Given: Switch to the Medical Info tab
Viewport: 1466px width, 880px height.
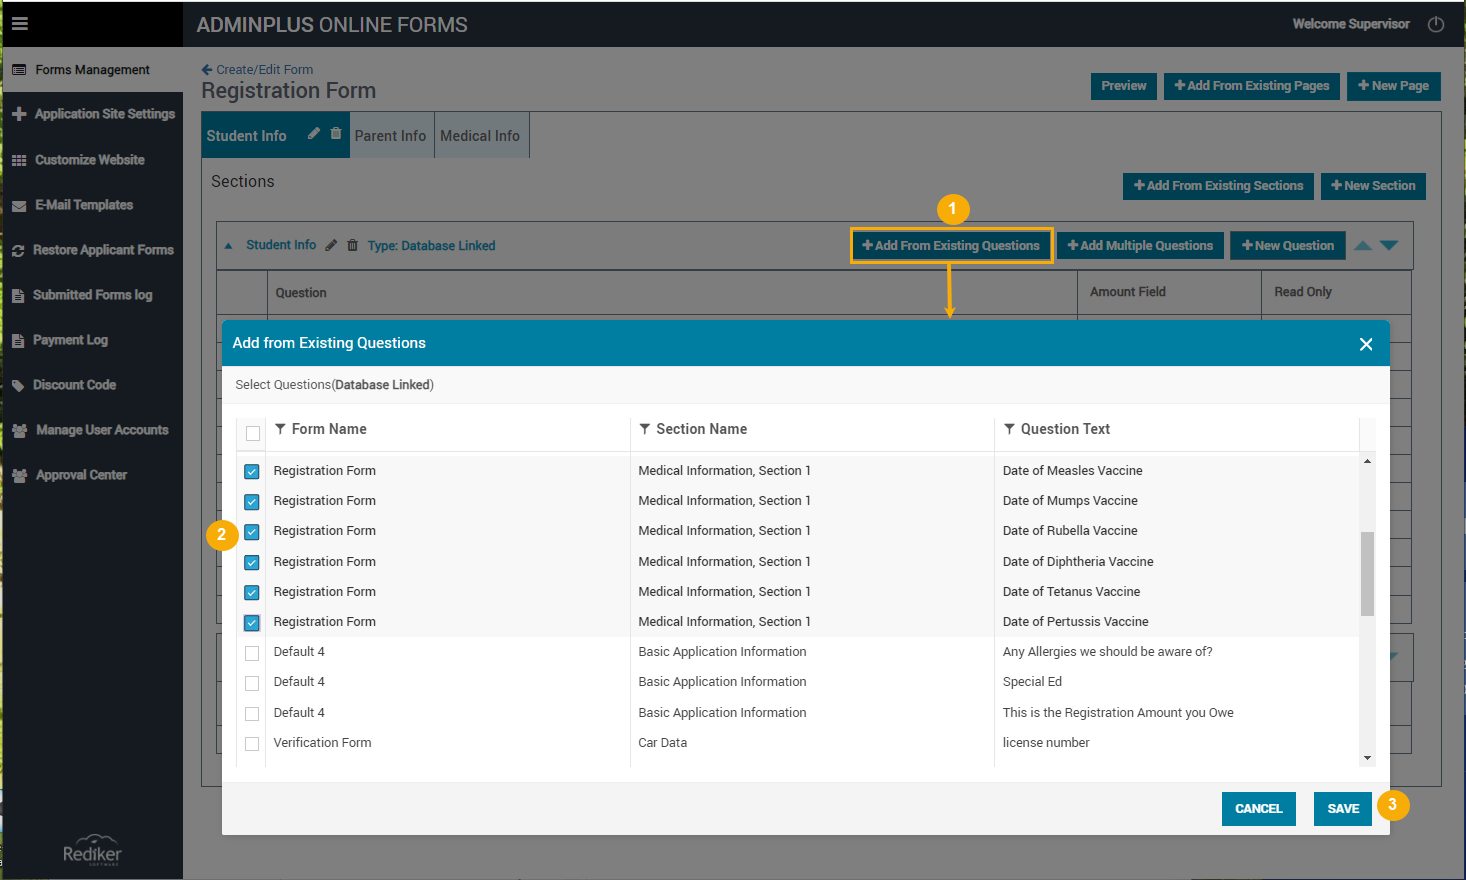Looking at the screenshot, I should (x=480, y=136).
